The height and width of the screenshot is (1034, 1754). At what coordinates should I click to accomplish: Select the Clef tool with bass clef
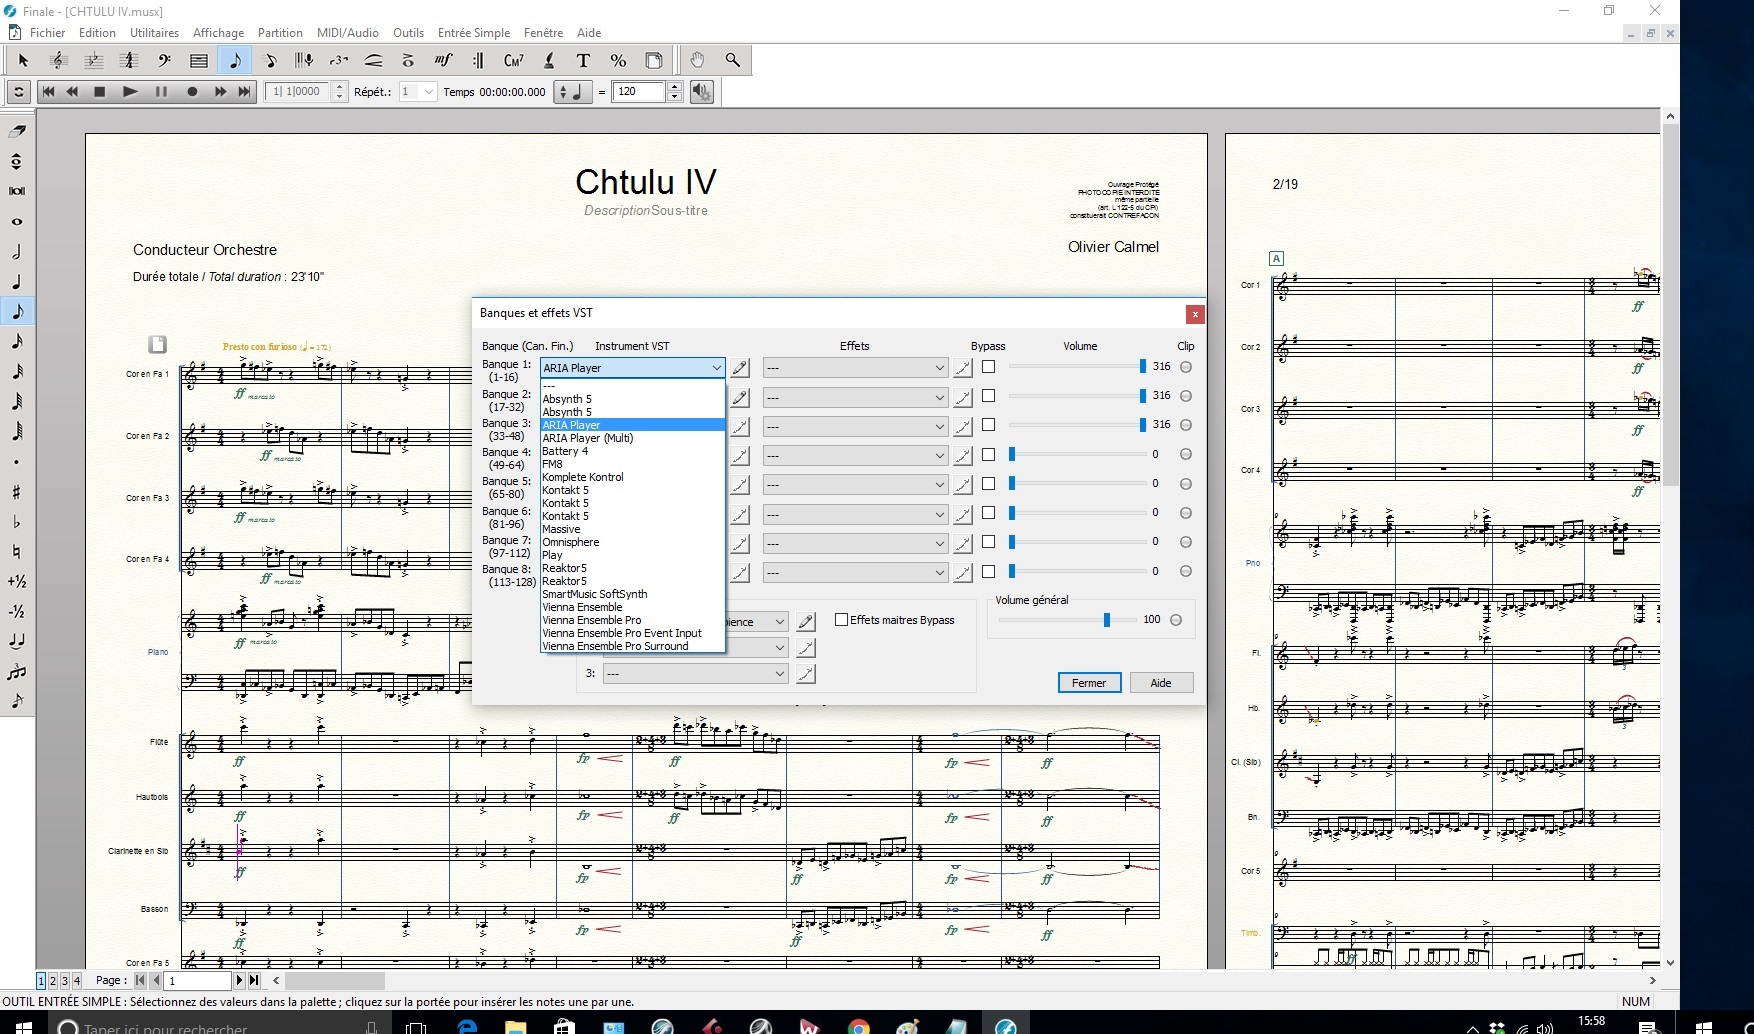[164, 60]
